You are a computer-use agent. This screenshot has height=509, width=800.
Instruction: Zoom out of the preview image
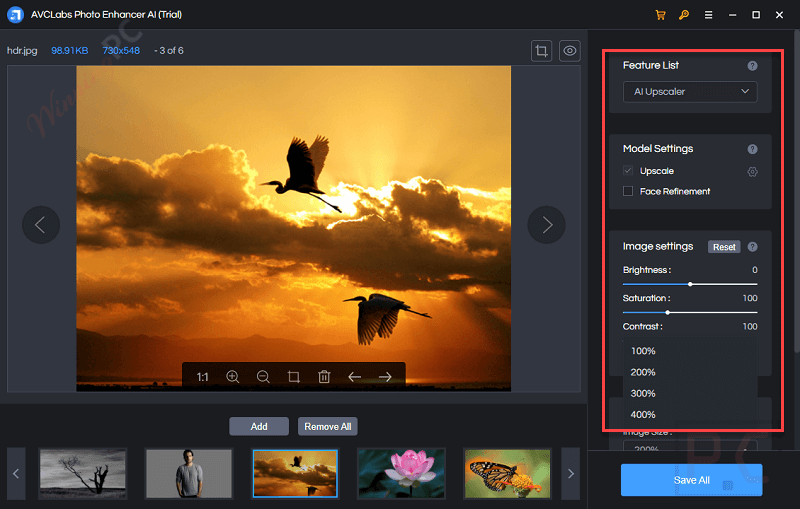pyautogui.click(x=263, y=376)
